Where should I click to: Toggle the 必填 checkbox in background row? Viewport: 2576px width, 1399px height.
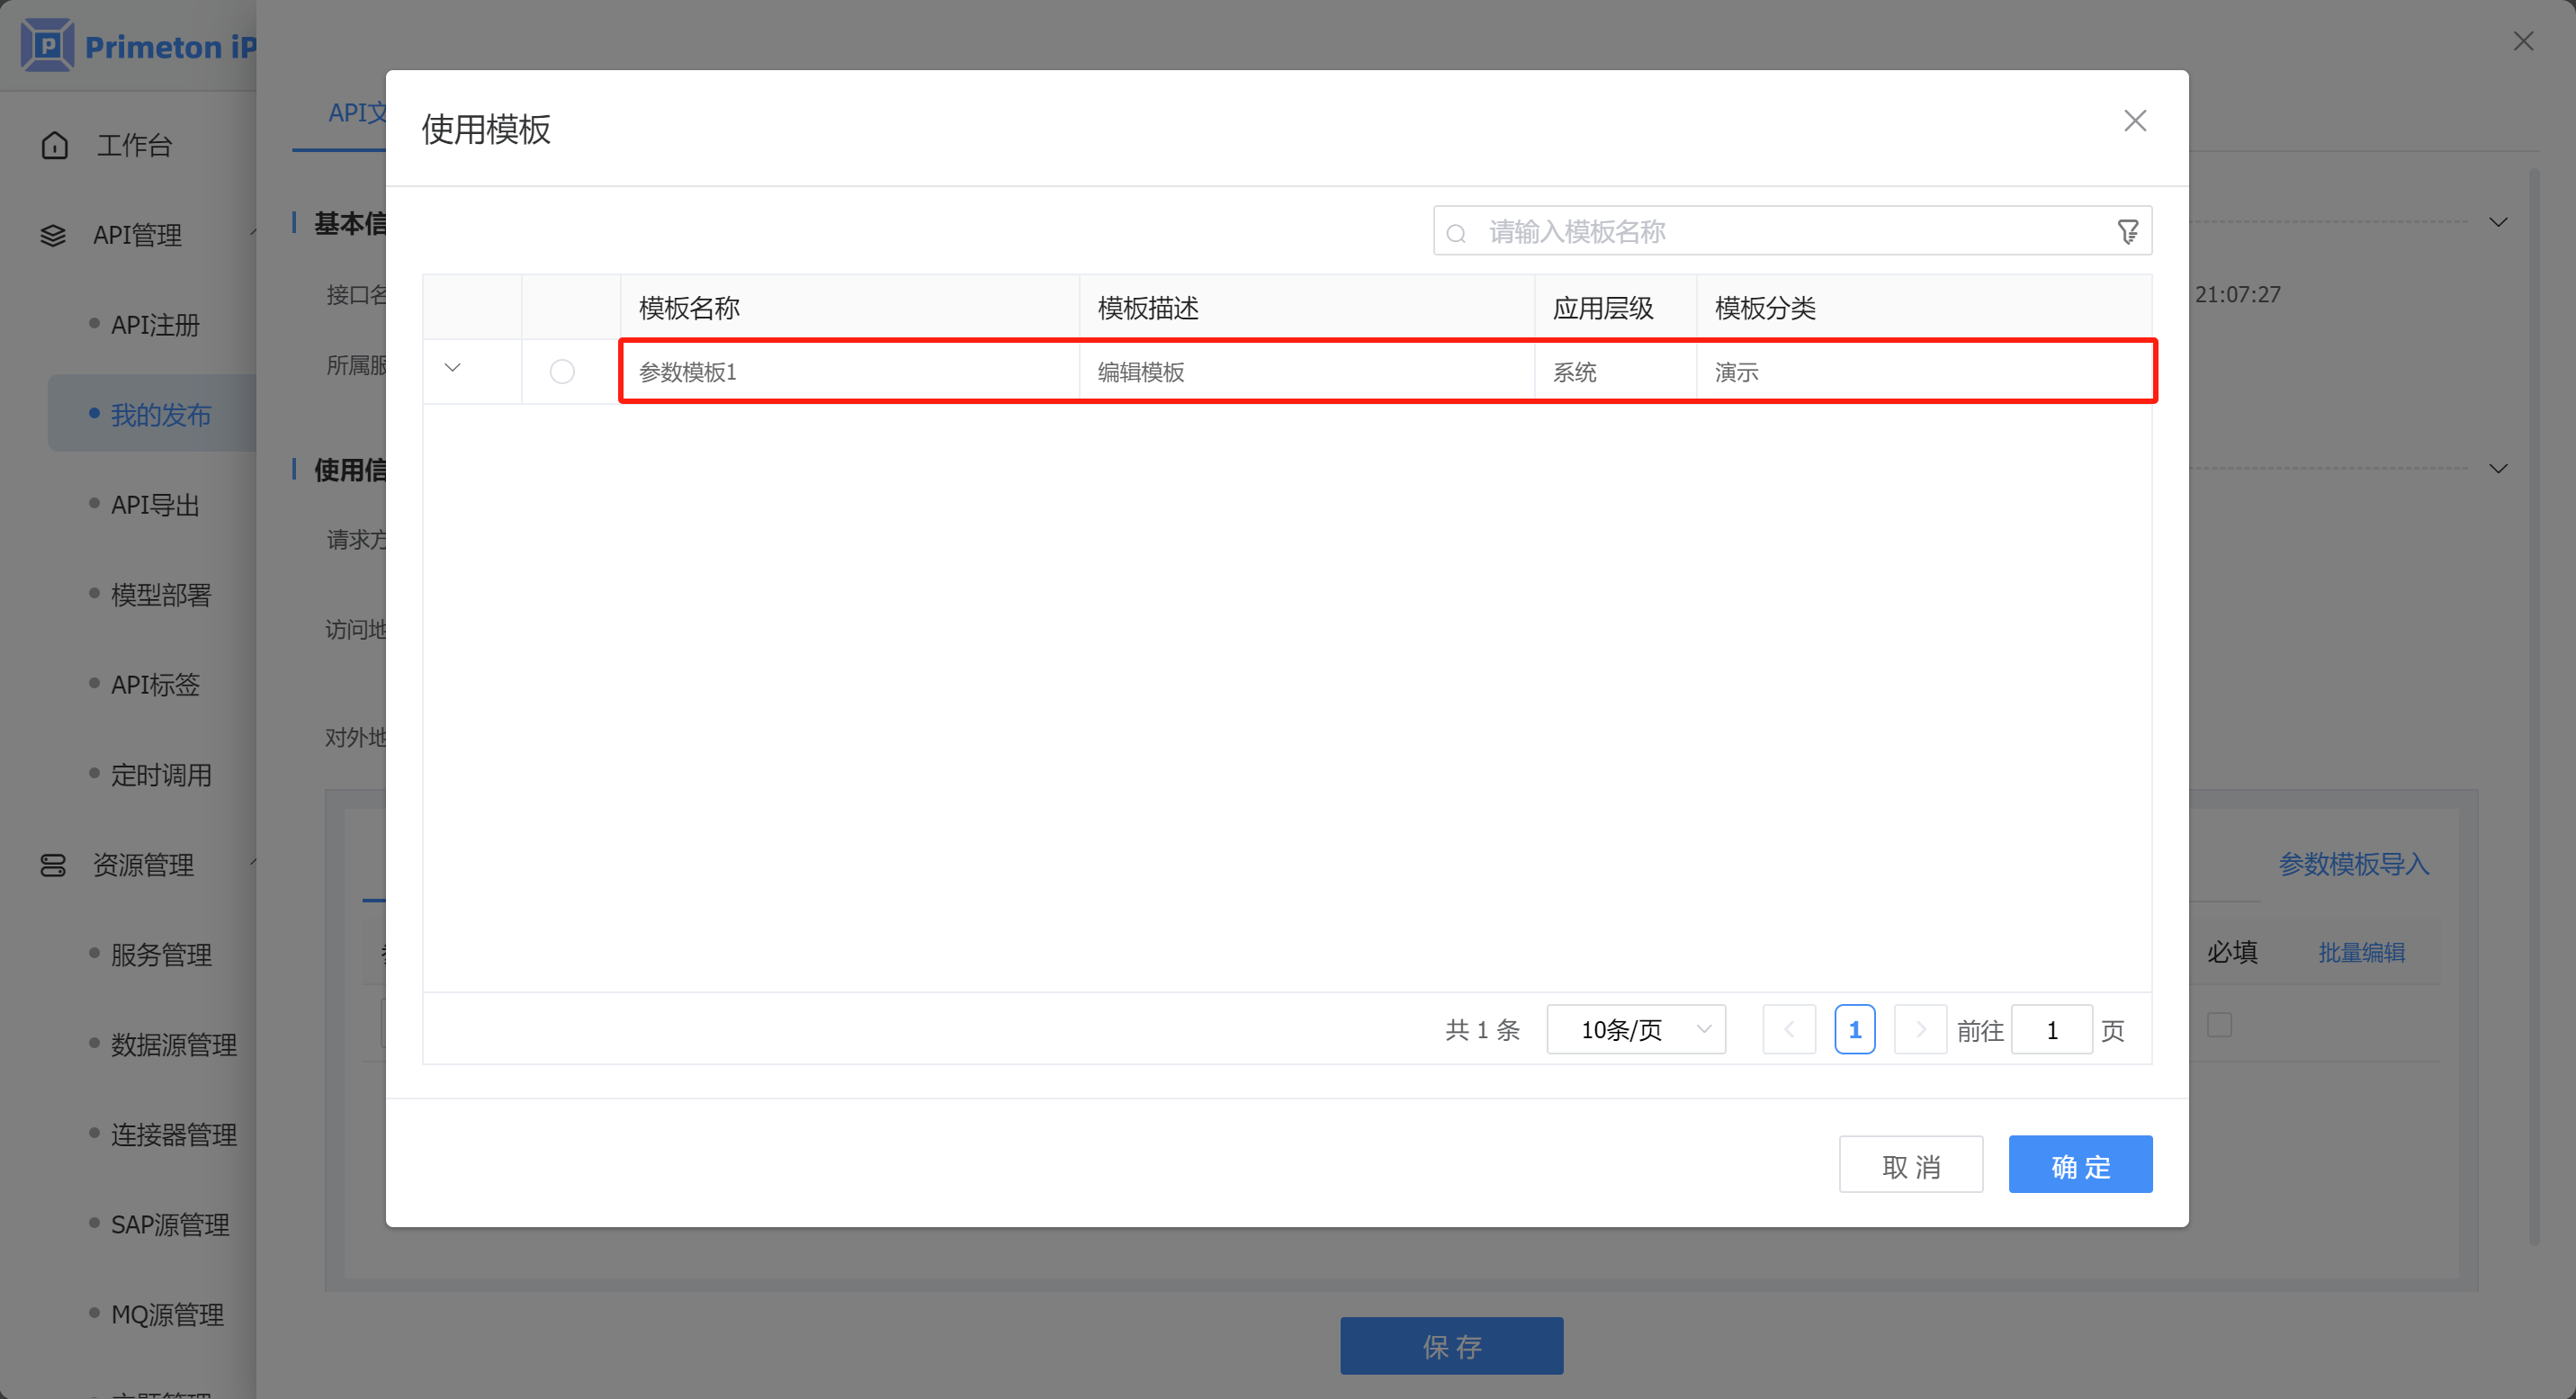pyautogui.click(x=2219, y=1025)
